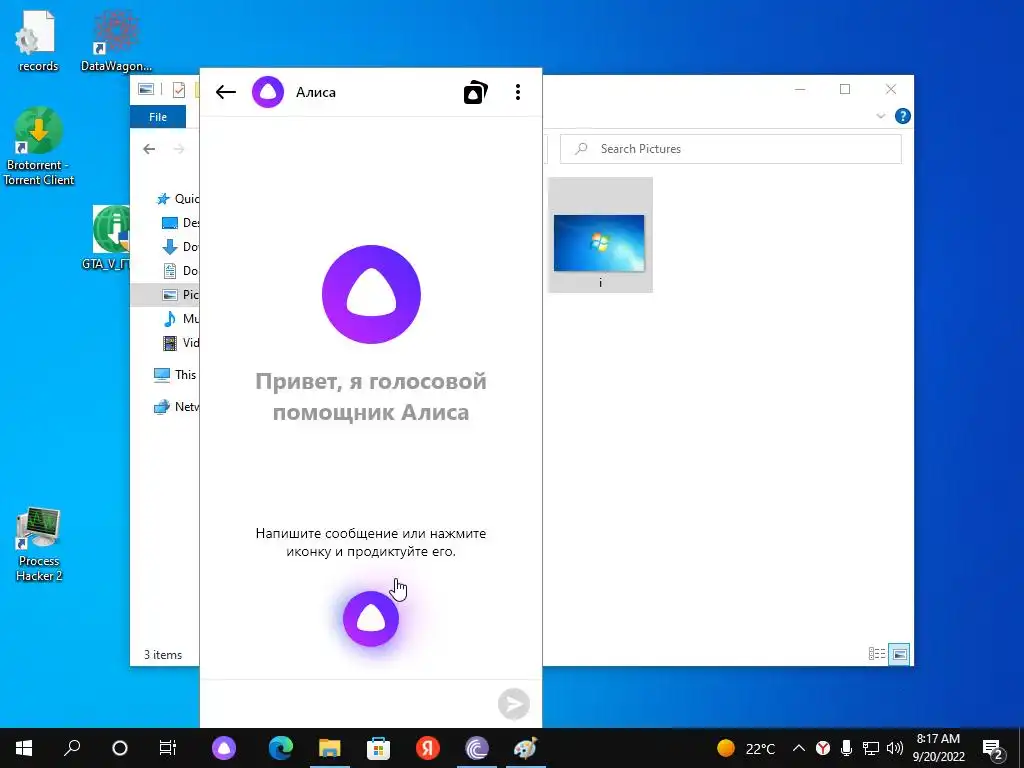Select Brotorrent Torrent Client shortcut
Viewport: 1024px width, 768px height.
pos(39,146)
